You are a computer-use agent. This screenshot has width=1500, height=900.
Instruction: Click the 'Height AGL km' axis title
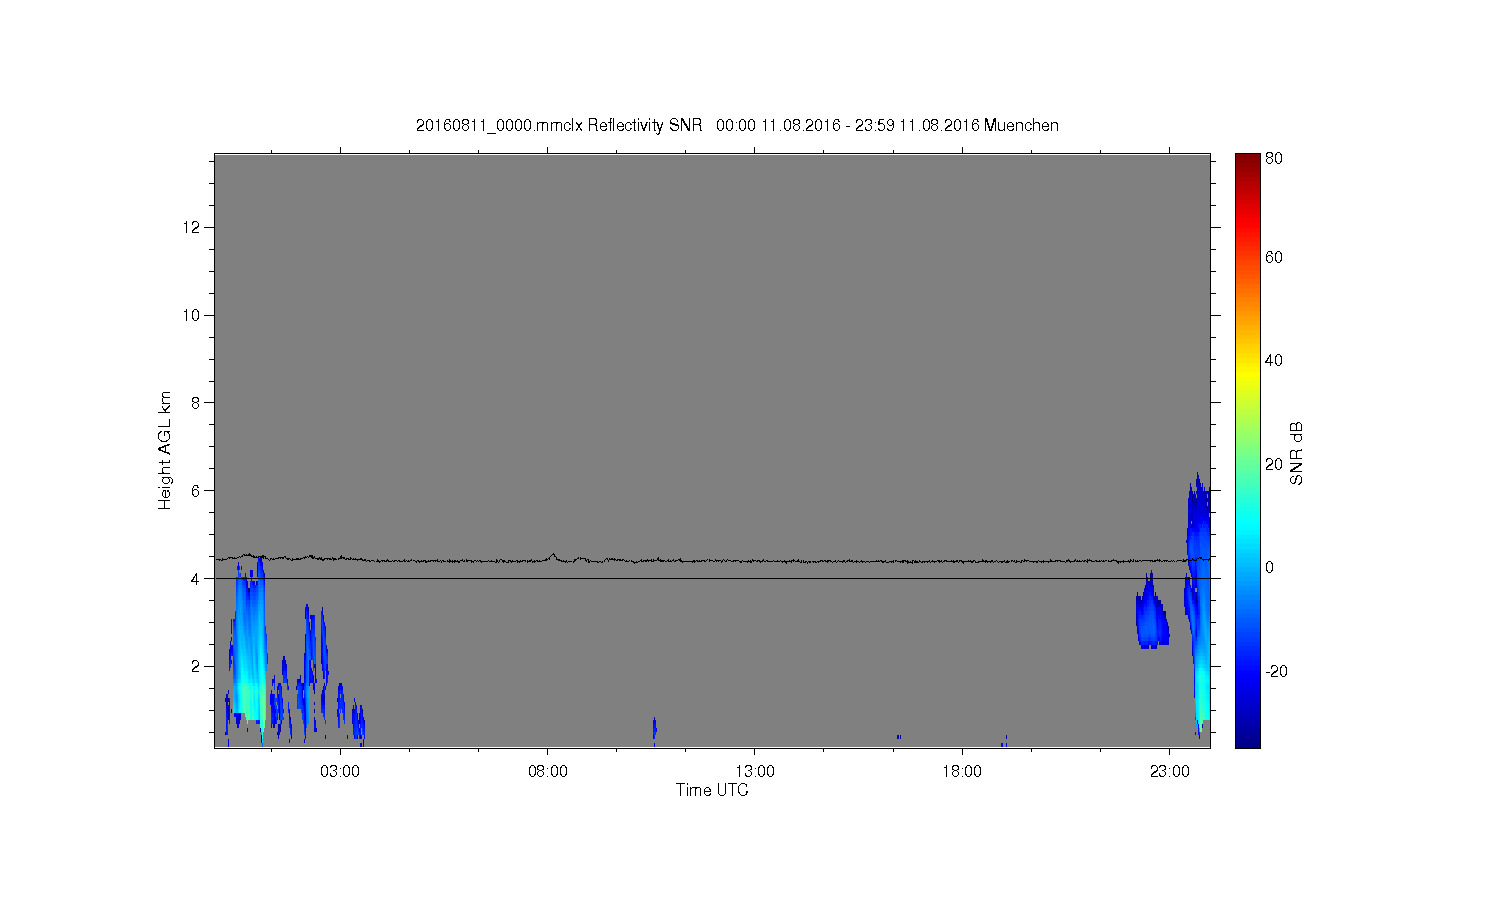165,450
